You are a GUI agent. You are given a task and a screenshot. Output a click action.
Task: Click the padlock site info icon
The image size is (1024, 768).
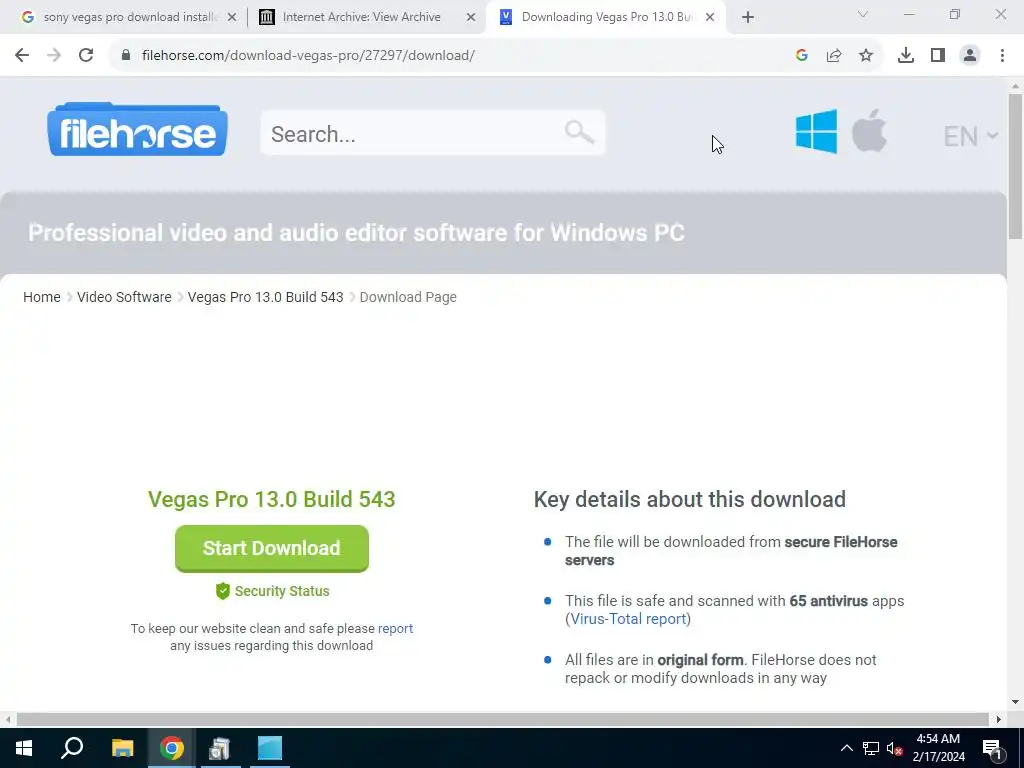pyautogui.click(x=126, y=56)
